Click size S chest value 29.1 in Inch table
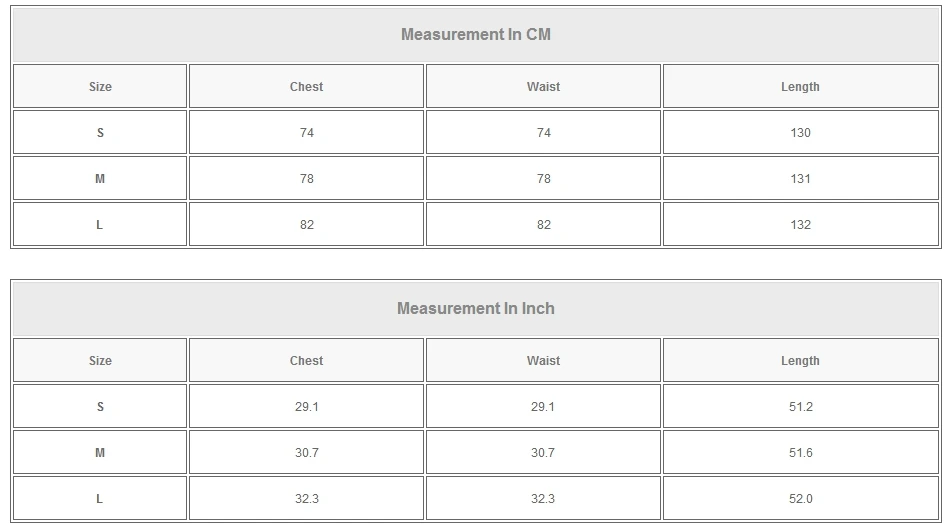950x530 pixels. coord(306,407)
